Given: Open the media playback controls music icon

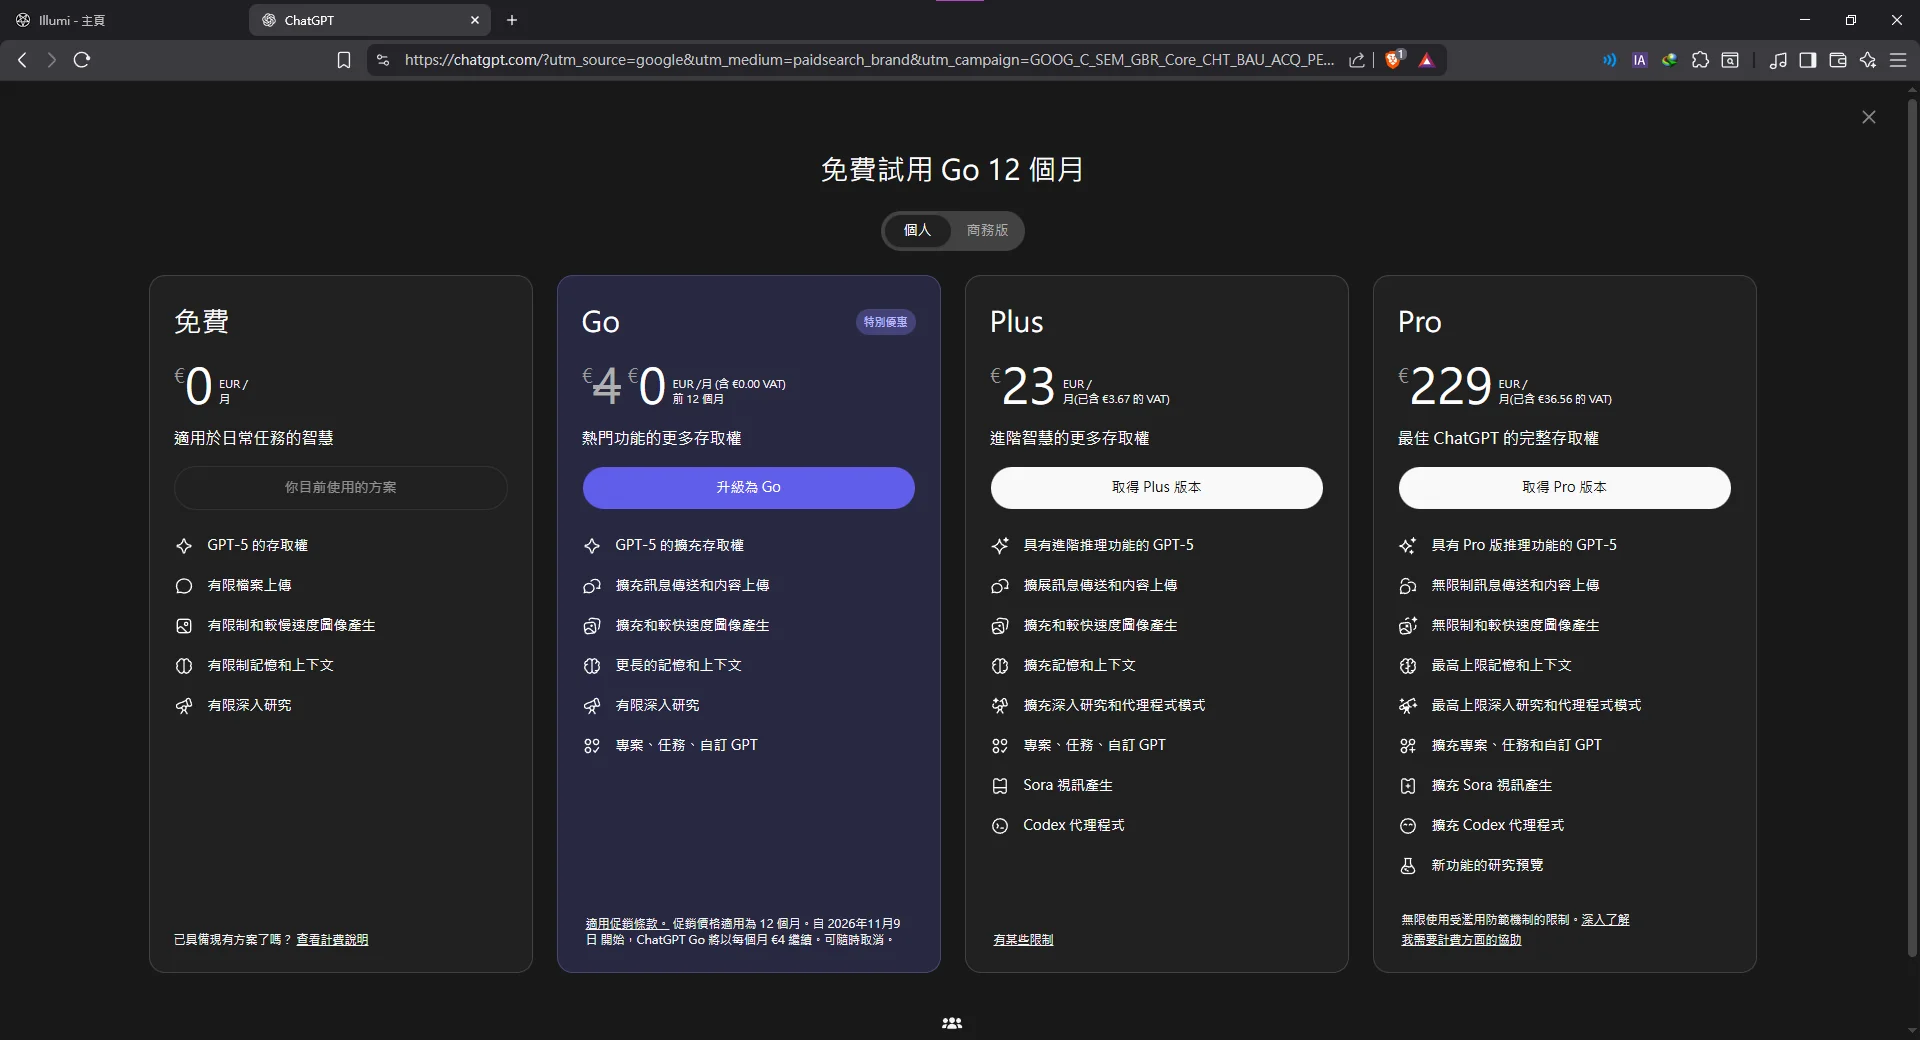Looking at the screenshot, I should point(1779,60).
